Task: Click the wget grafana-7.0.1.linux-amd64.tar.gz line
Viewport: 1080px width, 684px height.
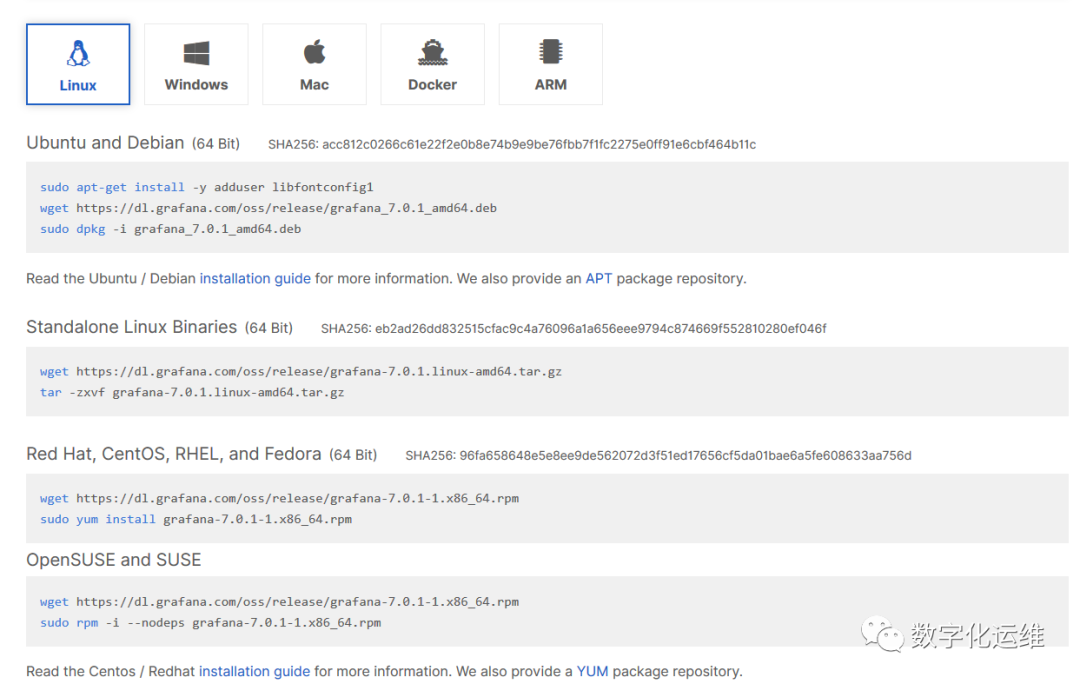Action: coord(301,372)
